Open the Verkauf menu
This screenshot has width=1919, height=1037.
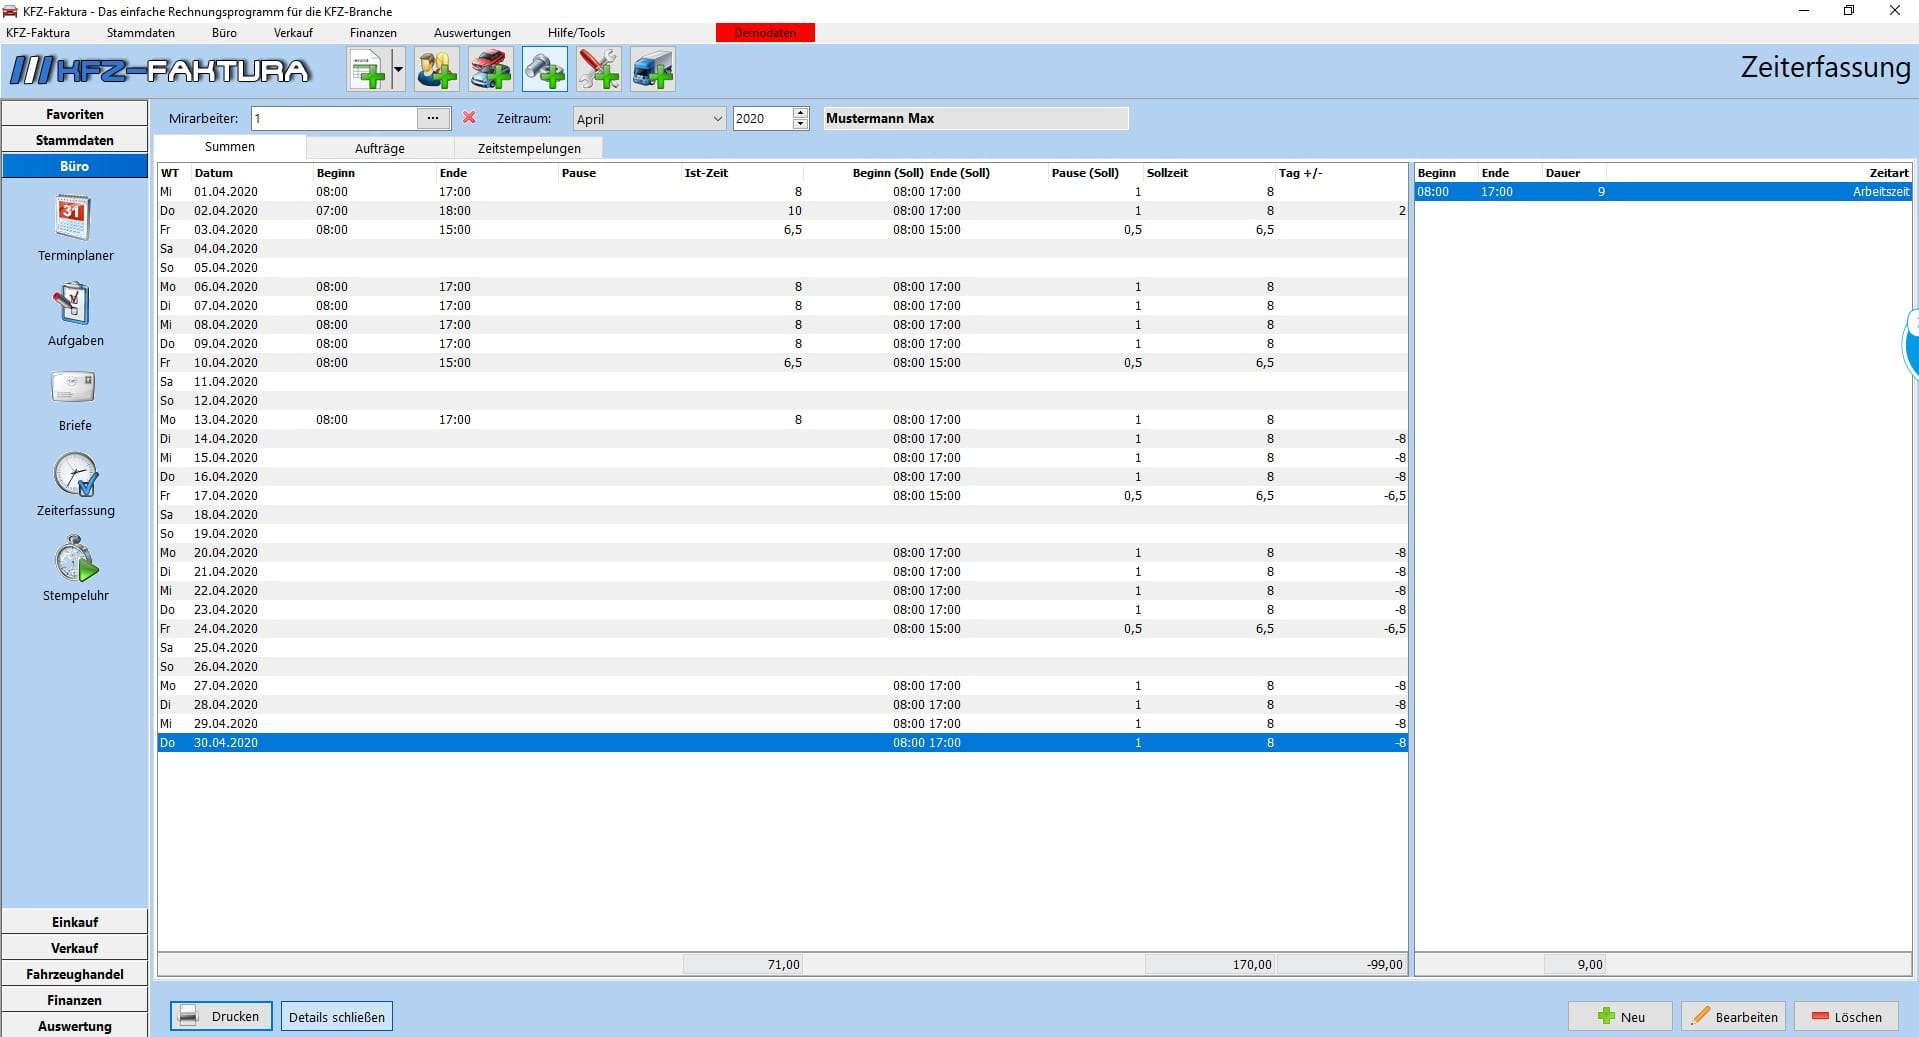(x=293, y=33)
